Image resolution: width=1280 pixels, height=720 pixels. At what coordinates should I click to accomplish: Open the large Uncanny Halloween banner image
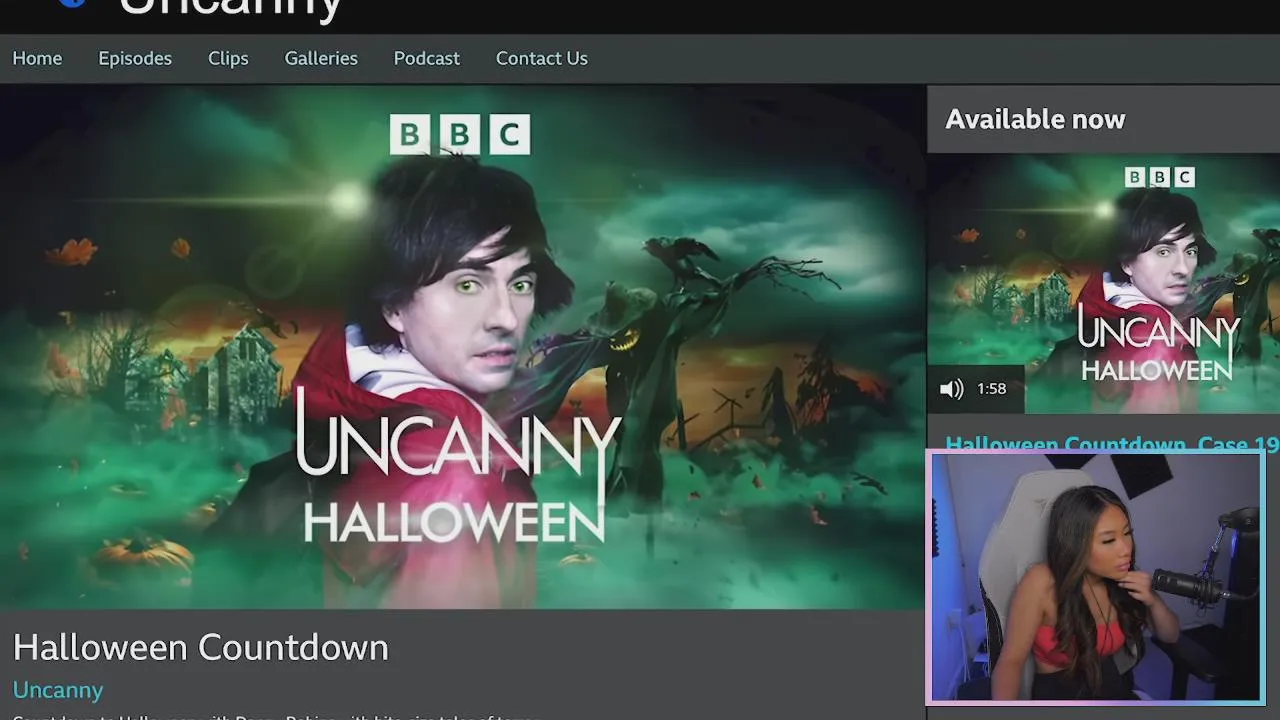pyautogui.click(x=462, y=347)
